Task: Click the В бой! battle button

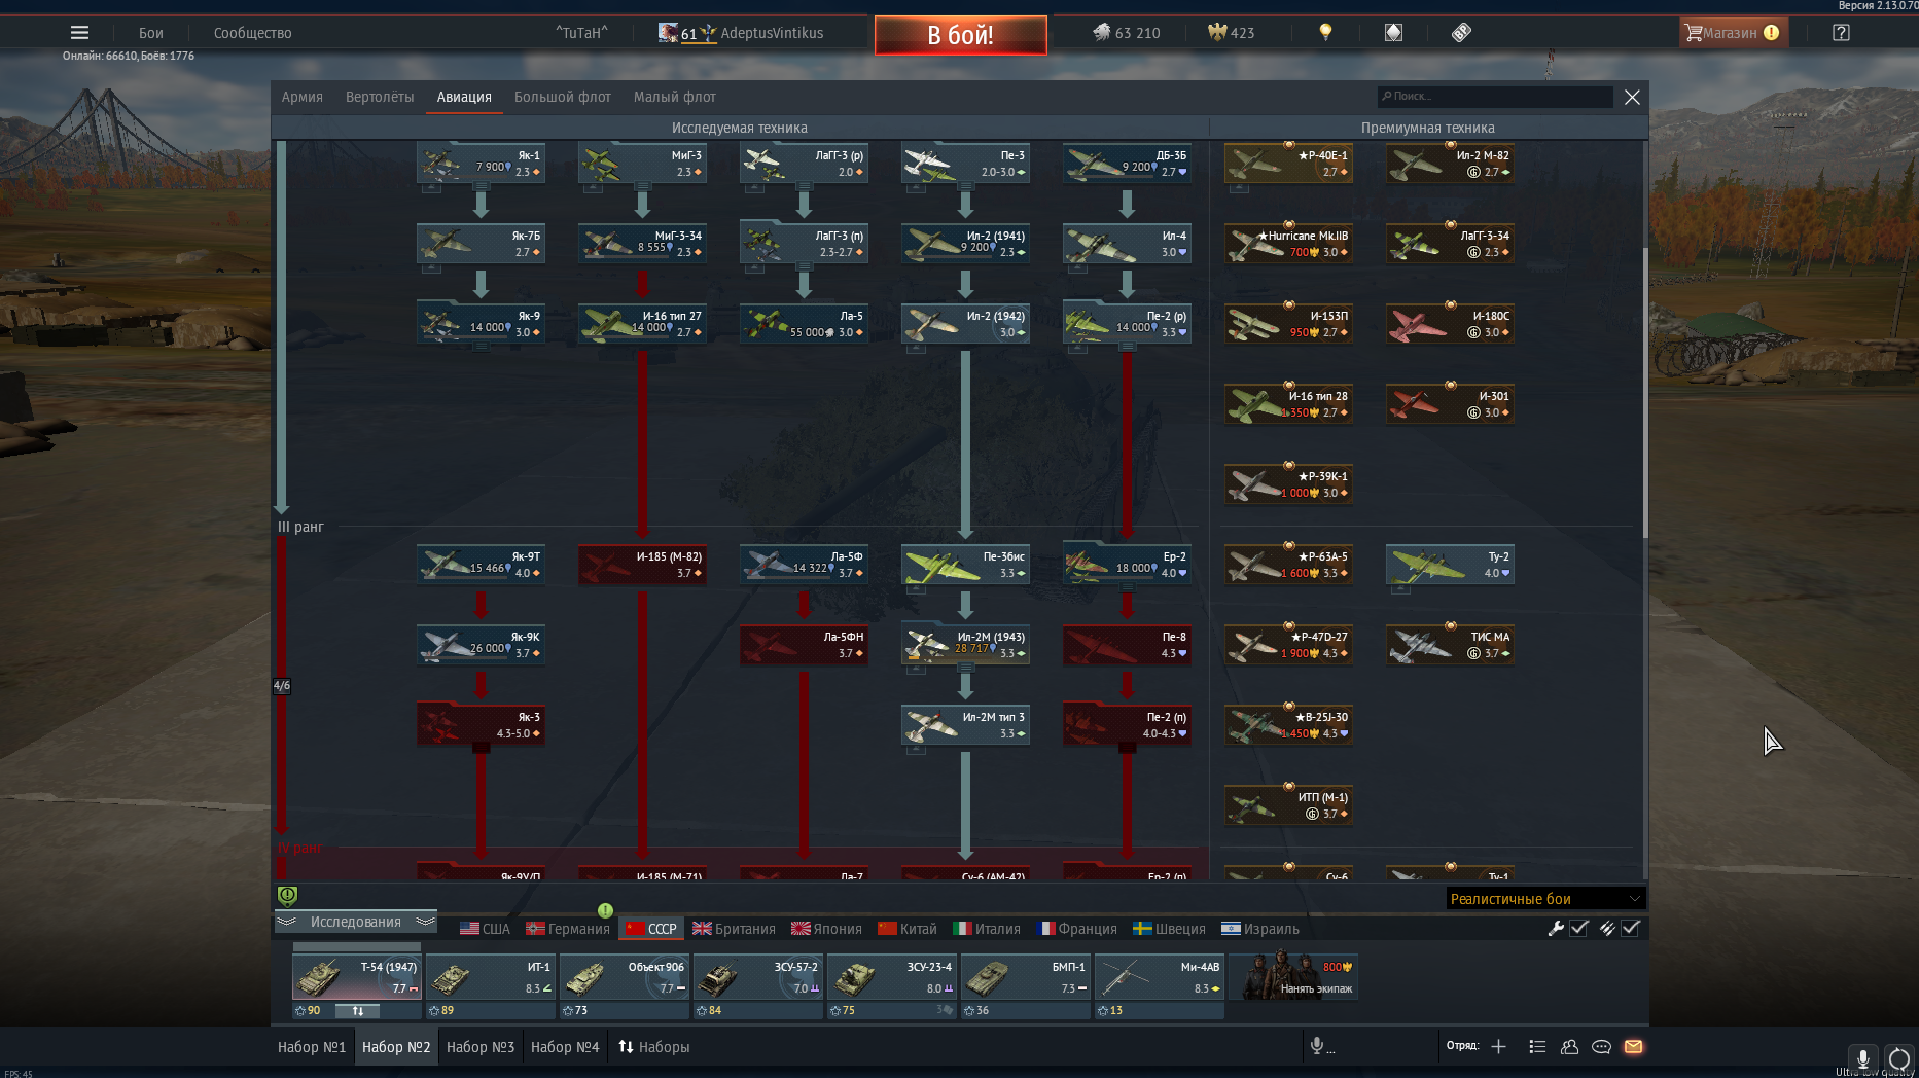Action: (x=961, y=35)
